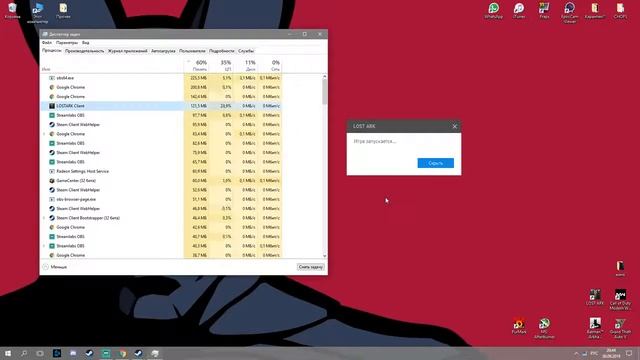Screen dimensions: 640x360
Task: Open the Вид menu
Action: (85, 42)
